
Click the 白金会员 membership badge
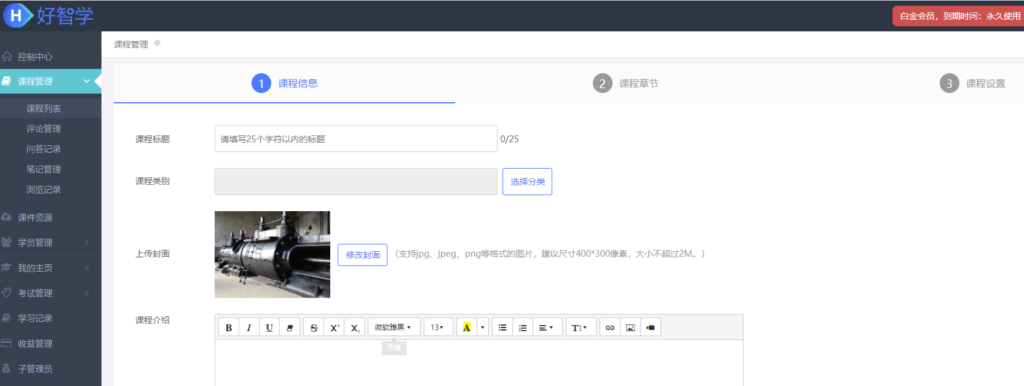[958, 16]
